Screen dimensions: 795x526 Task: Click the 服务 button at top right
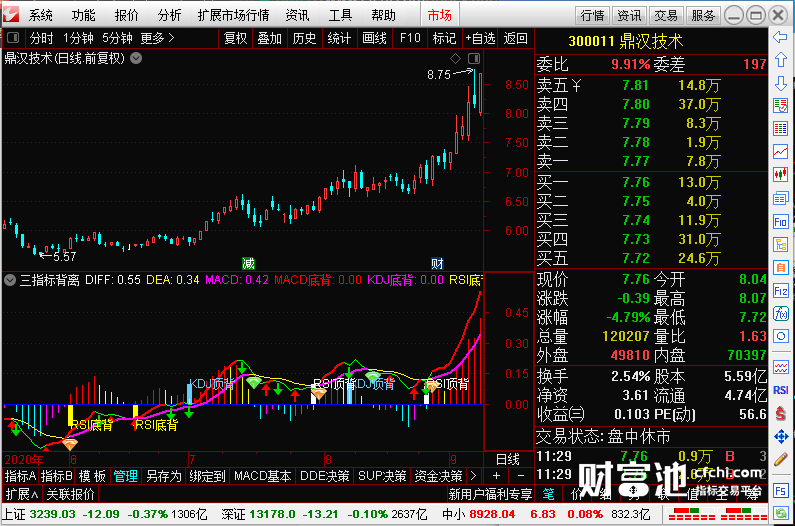pos(703,16)
